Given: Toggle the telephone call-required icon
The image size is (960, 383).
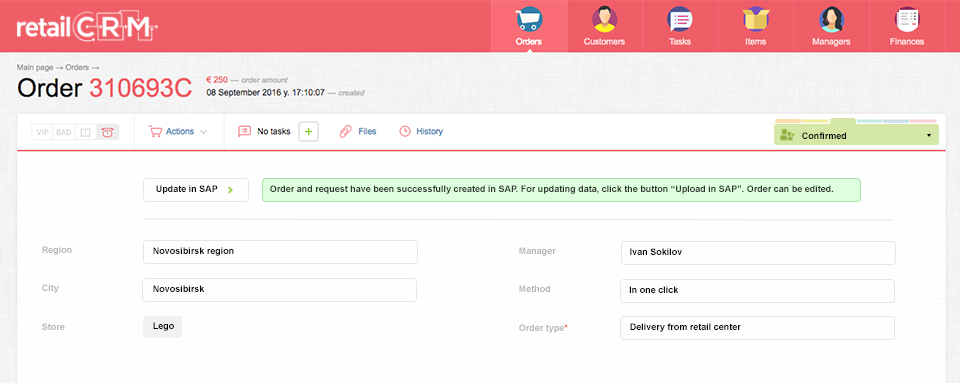Looking at the screenshot, I should coord(108,132).
